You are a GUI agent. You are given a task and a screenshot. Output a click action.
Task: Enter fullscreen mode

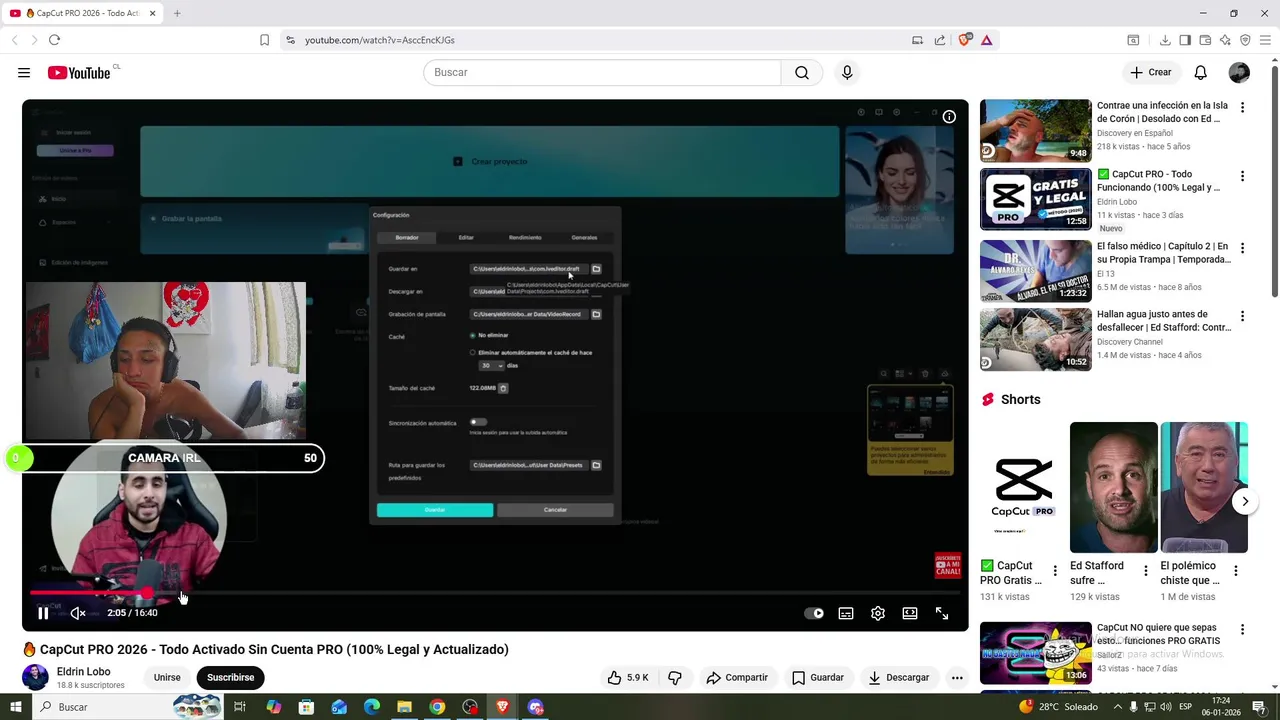[942, 613]
